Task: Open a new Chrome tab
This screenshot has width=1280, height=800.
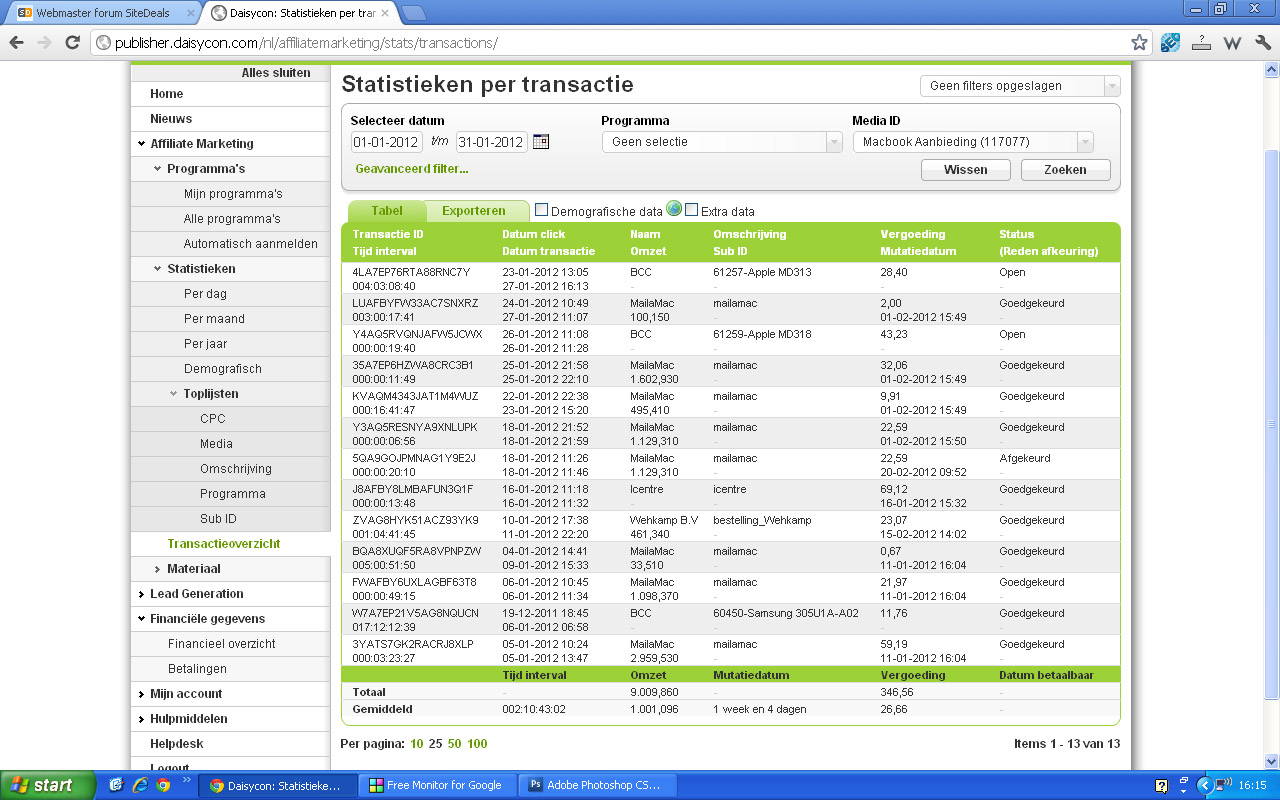Action: point(413,13)
